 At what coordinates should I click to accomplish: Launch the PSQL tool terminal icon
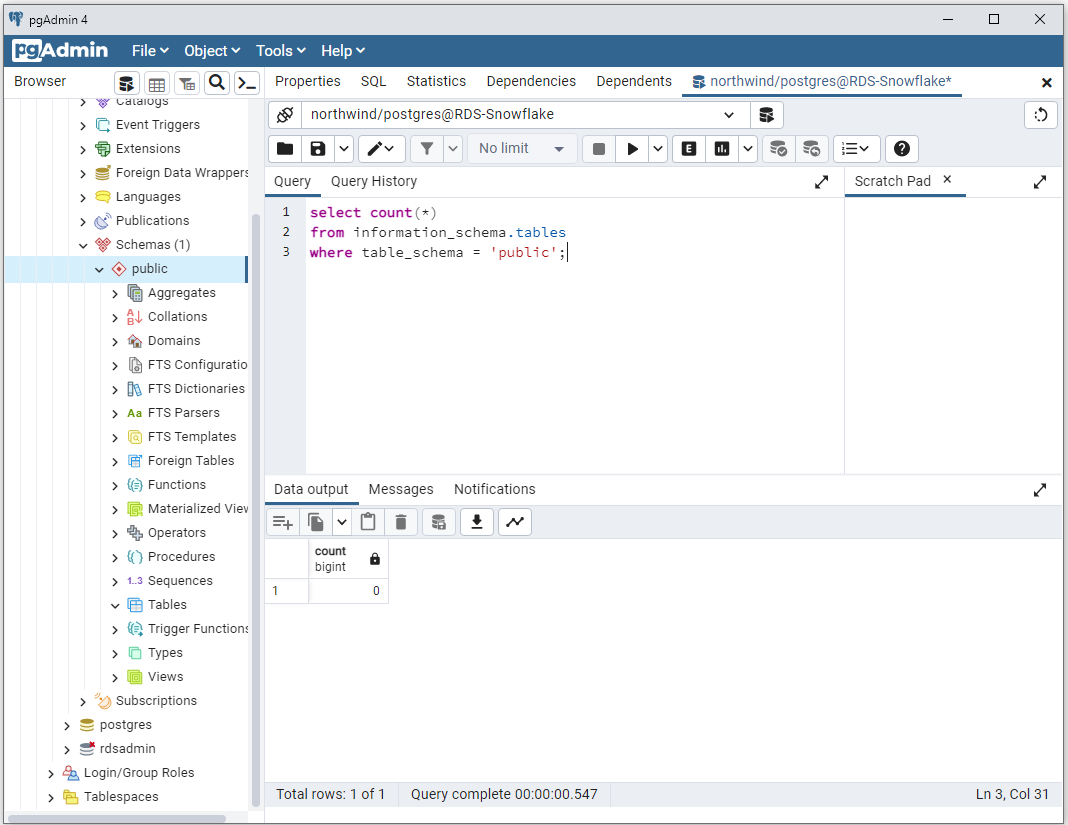point(247,84)
